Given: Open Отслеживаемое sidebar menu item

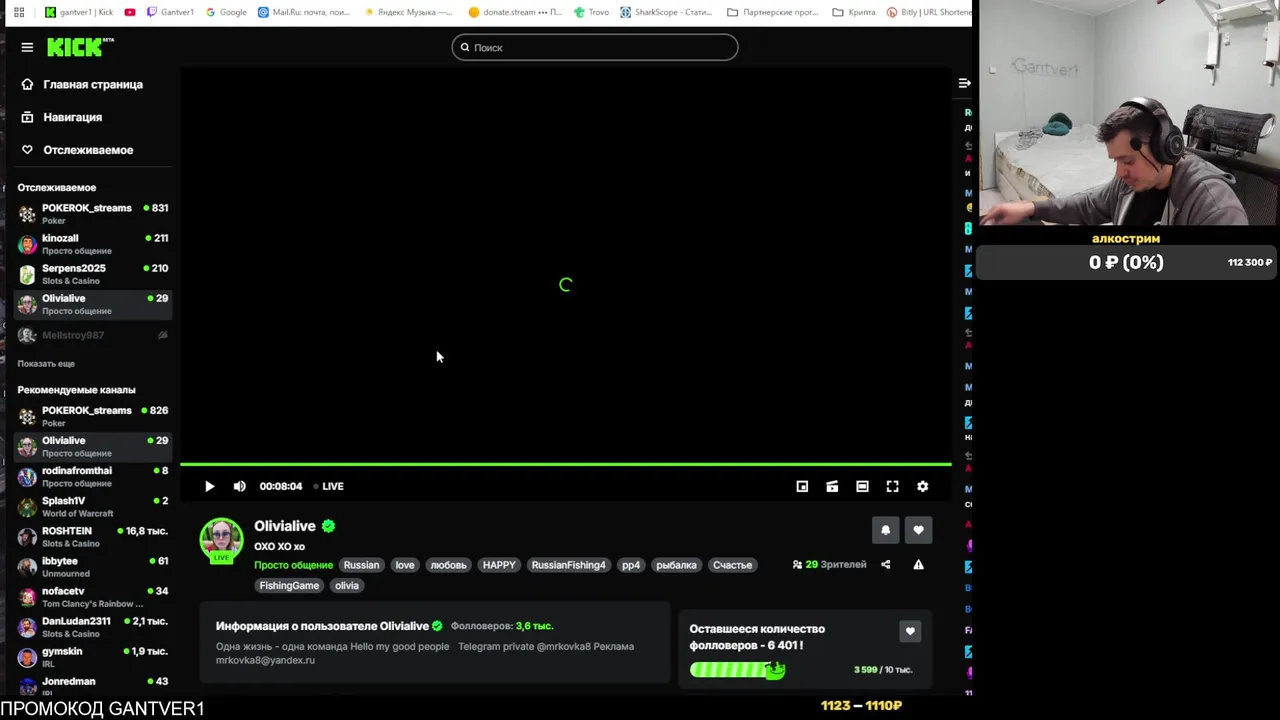Looking at the screenshot, I should (x=88, y=150).
